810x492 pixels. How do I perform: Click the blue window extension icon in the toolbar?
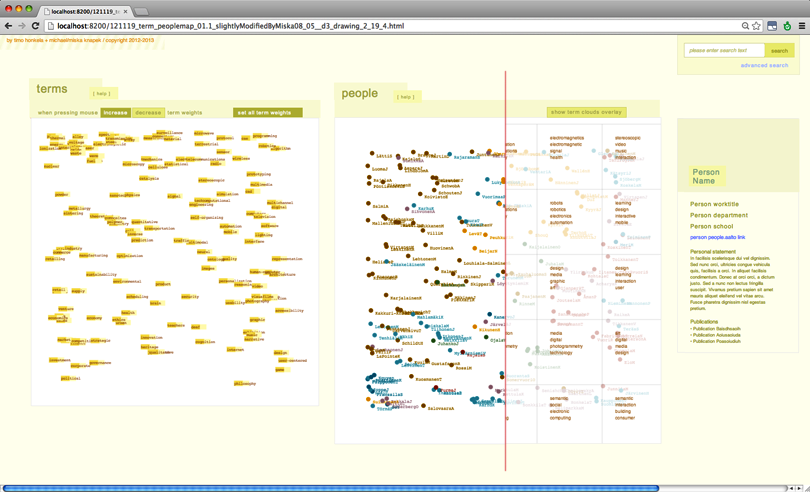[772, 26]
